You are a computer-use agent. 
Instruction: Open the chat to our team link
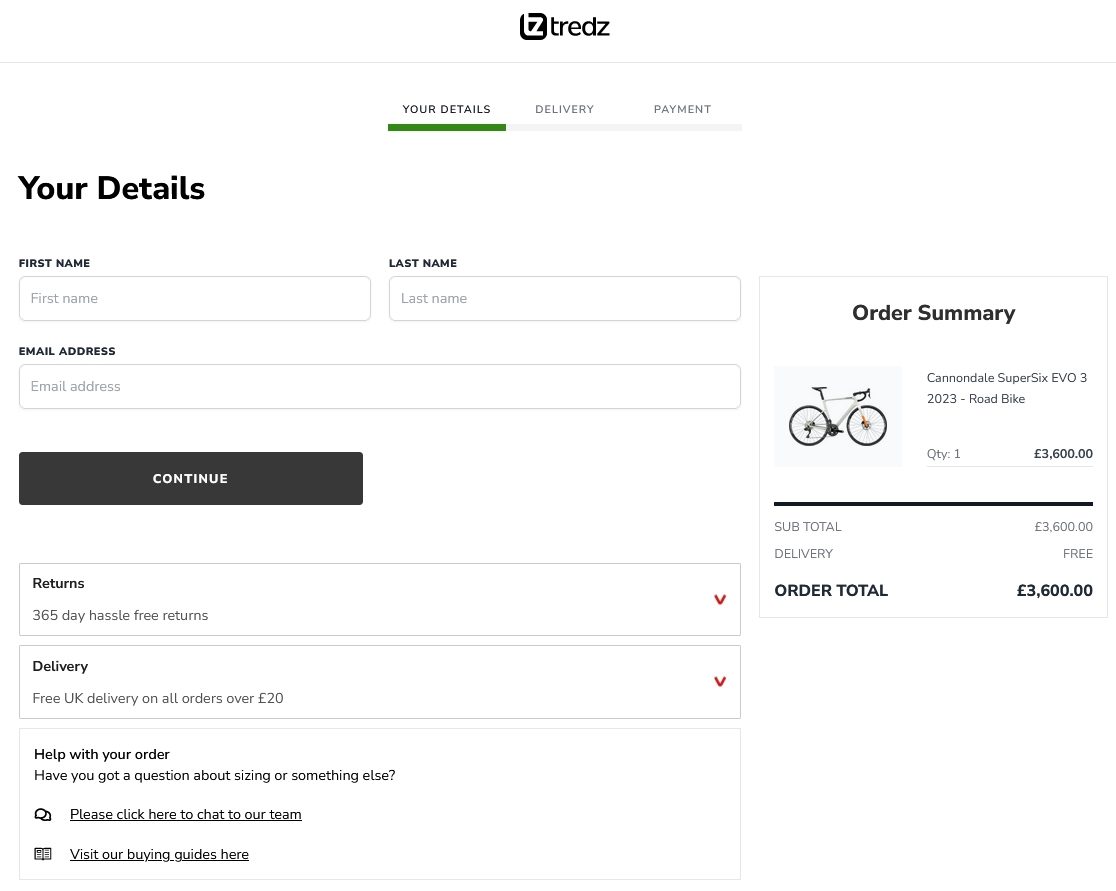pos(186,814)
